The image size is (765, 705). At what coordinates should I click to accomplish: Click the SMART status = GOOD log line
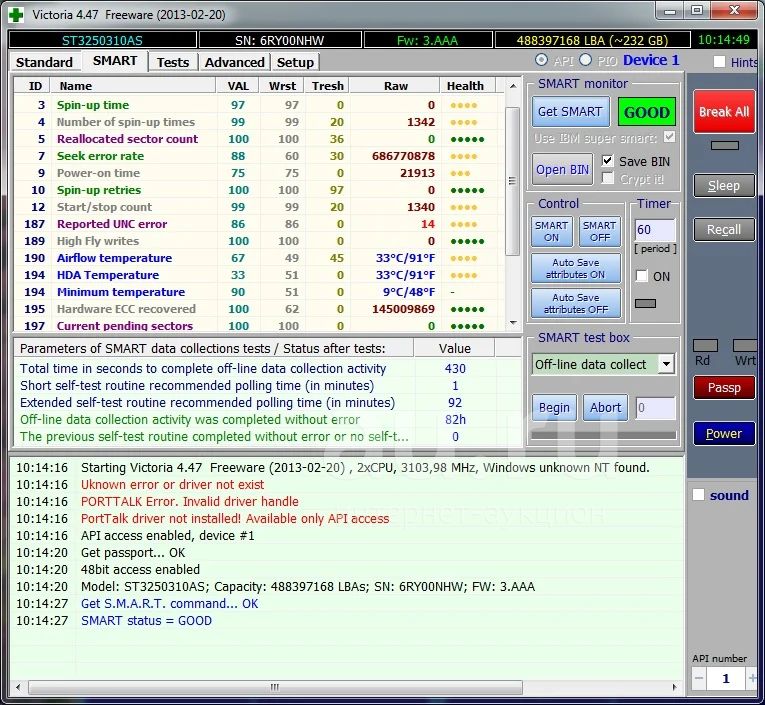[146, 621]
